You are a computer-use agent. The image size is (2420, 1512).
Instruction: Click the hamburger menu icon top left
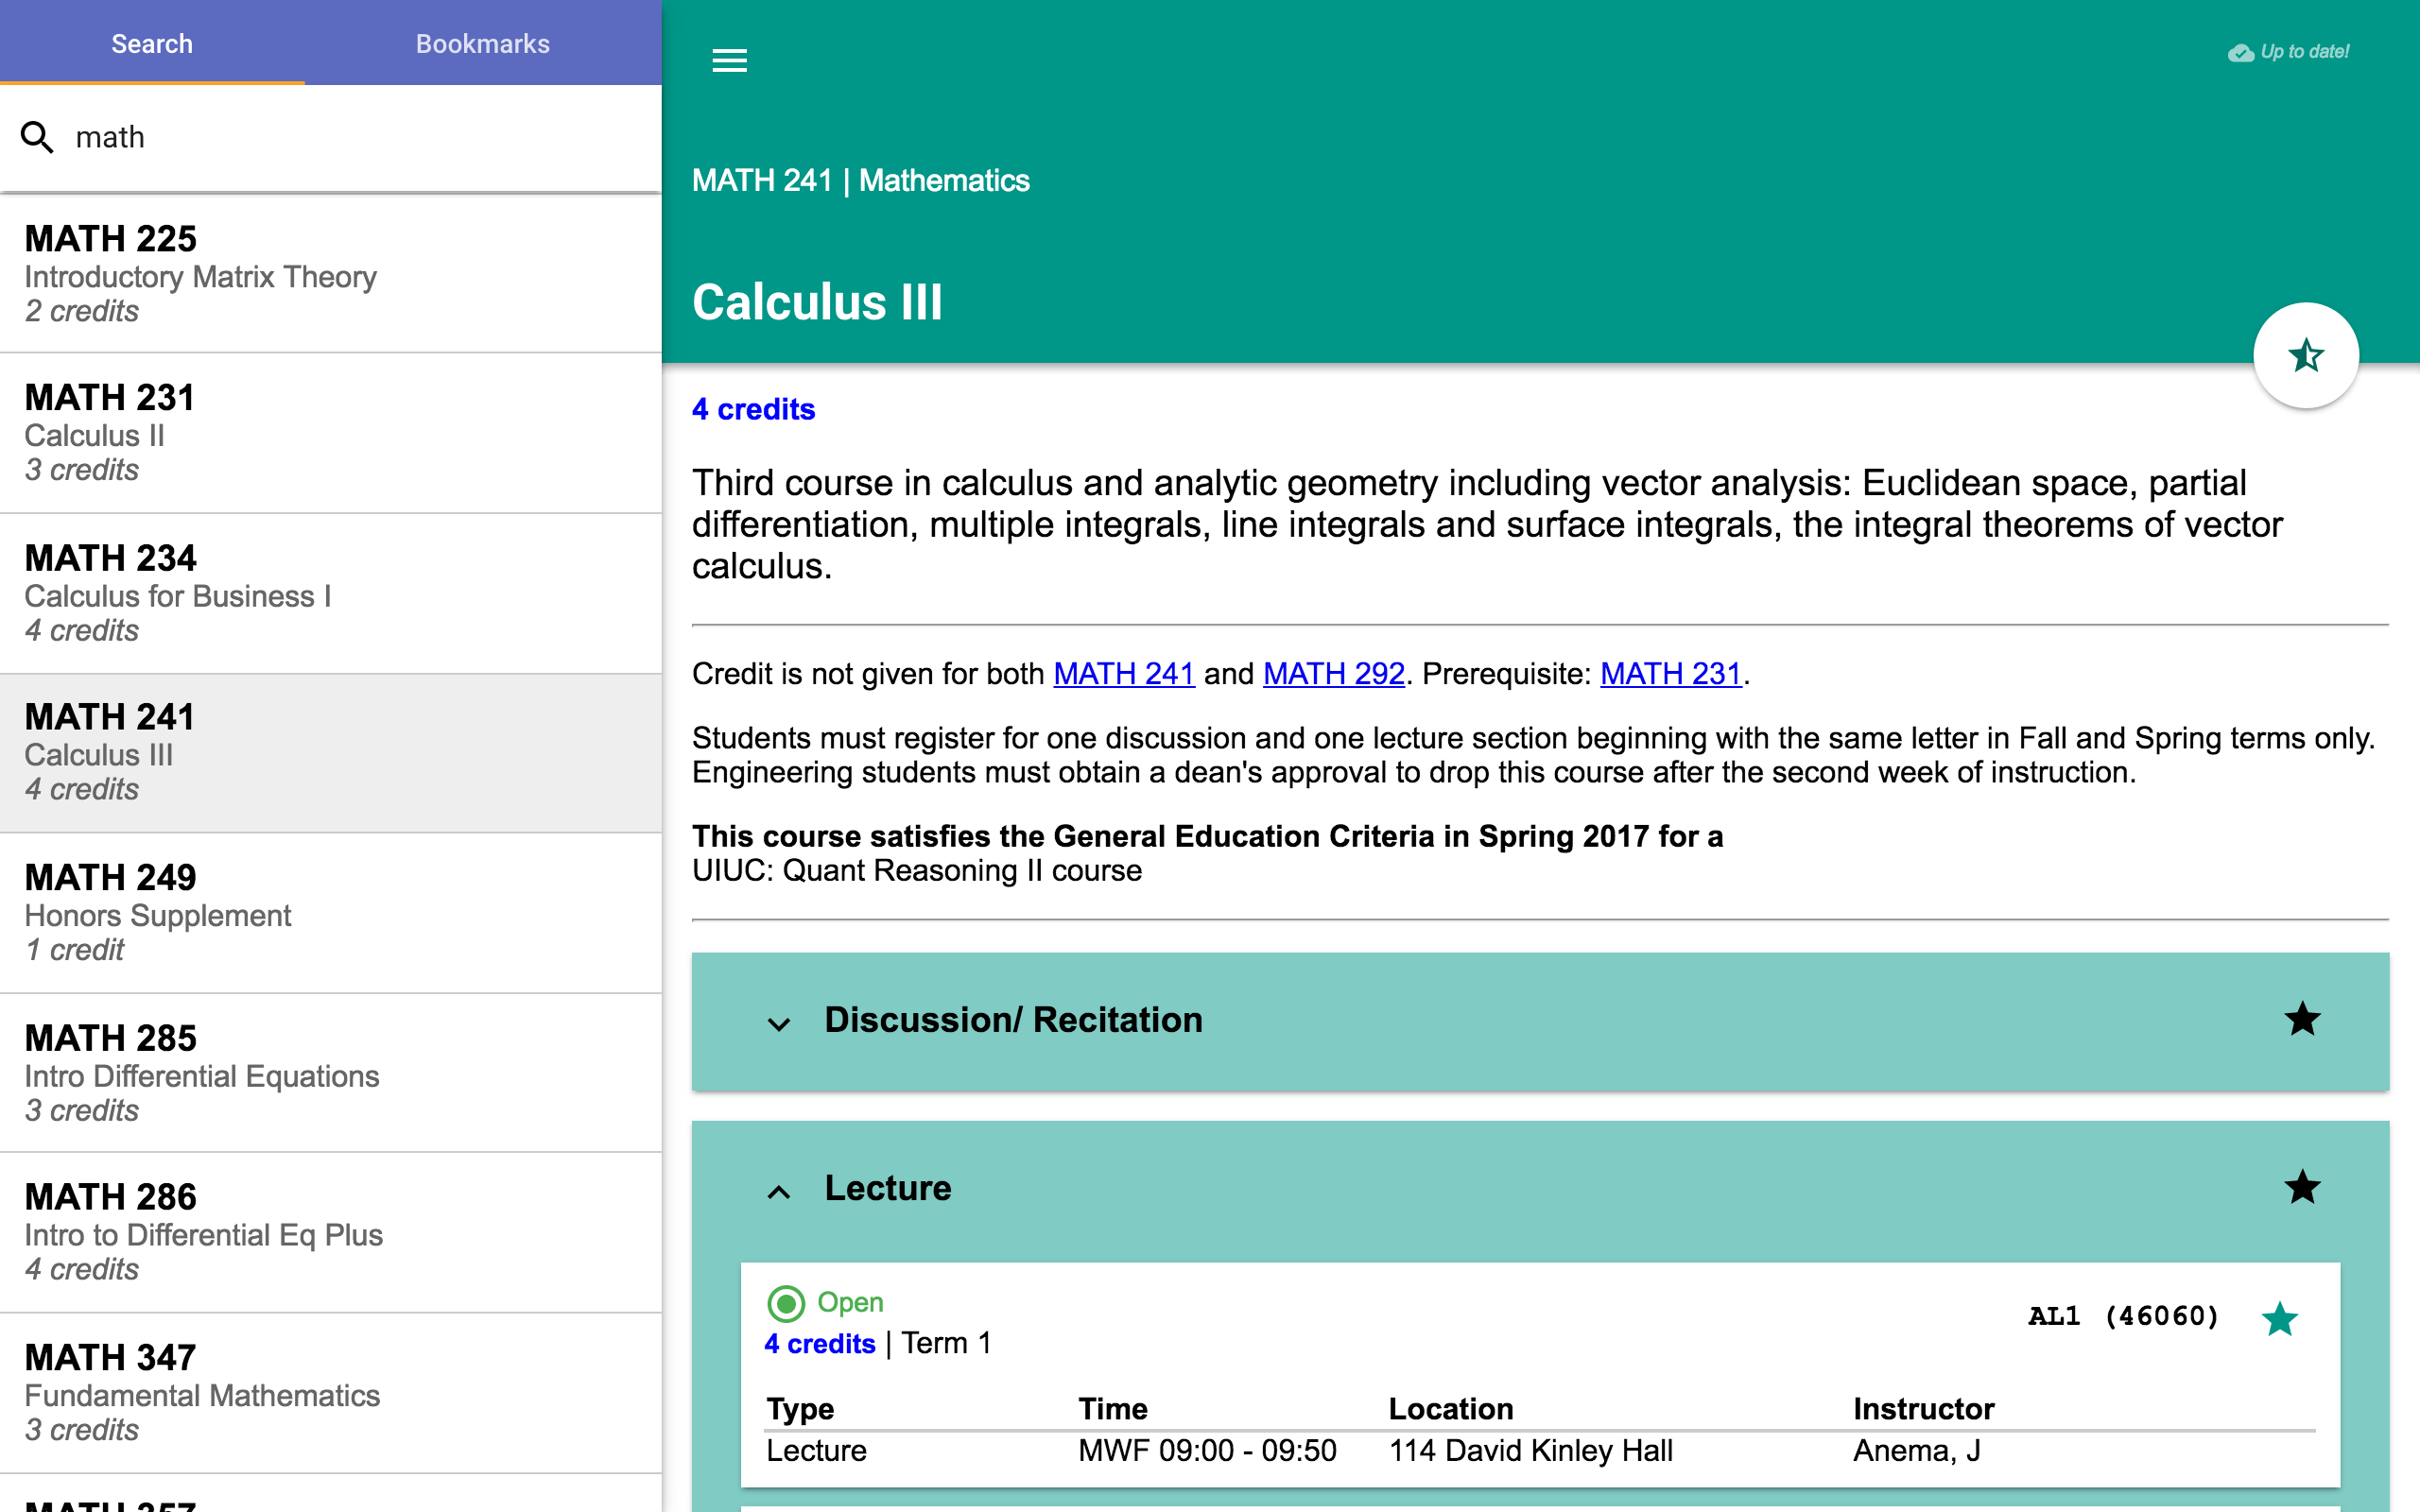(x=730, y=61)
